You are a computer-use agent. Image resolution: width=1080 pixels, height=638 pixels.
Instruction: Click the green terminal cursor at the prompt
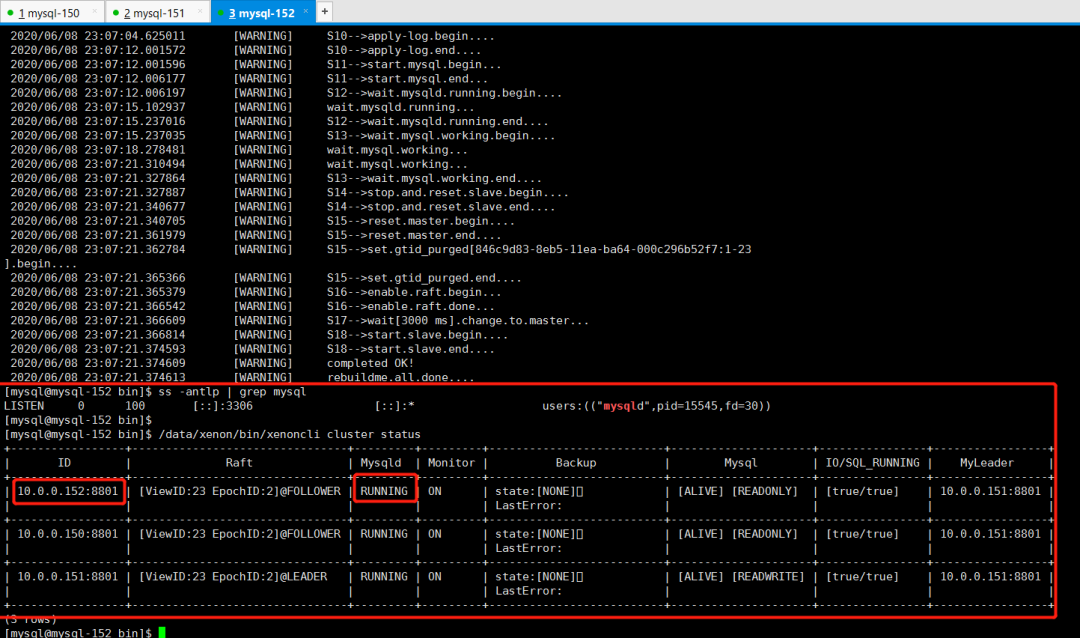click(162, 632)
